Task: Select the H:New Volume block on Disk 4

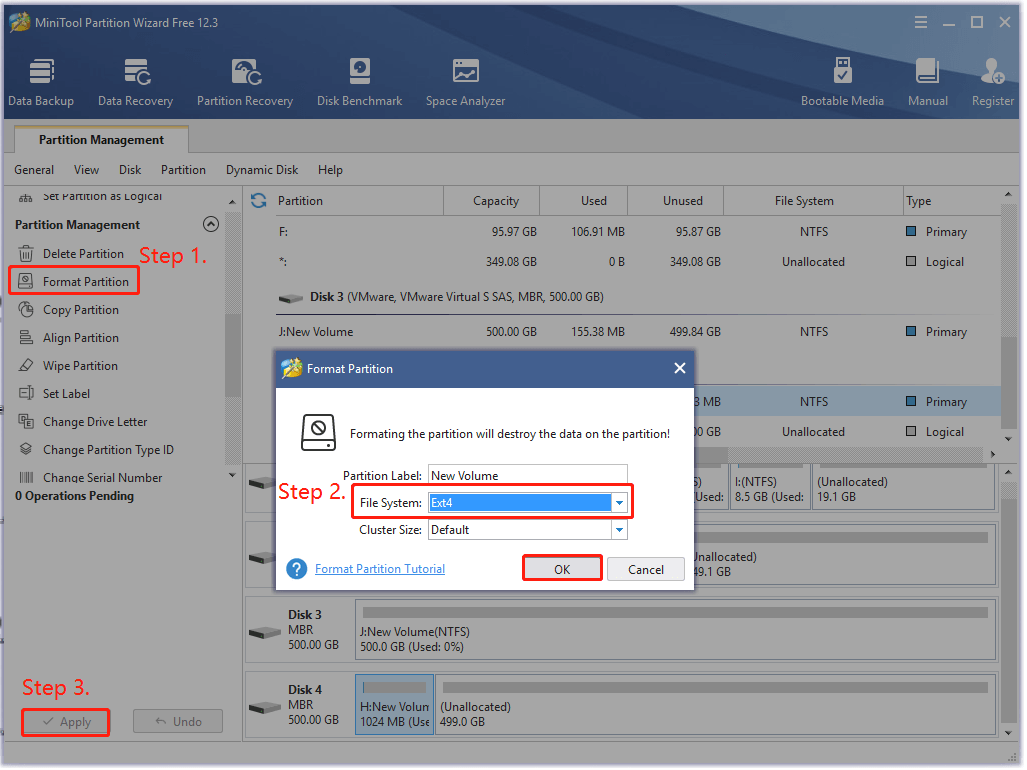Action: click(395, 706)
